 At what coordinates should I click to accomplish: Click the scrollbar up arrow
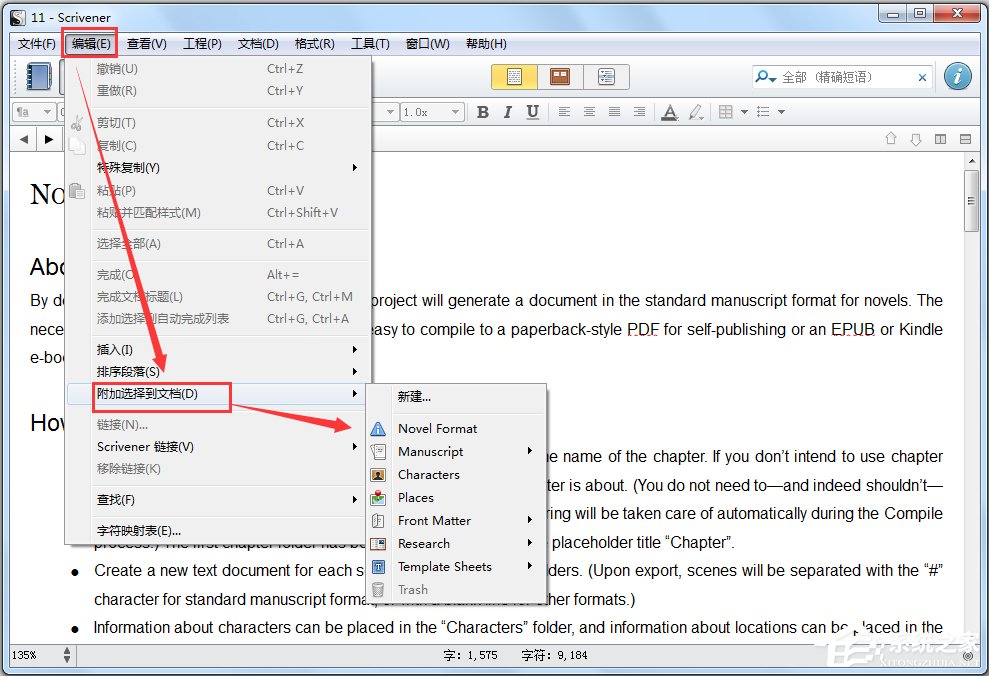click(x=971, y=162)
